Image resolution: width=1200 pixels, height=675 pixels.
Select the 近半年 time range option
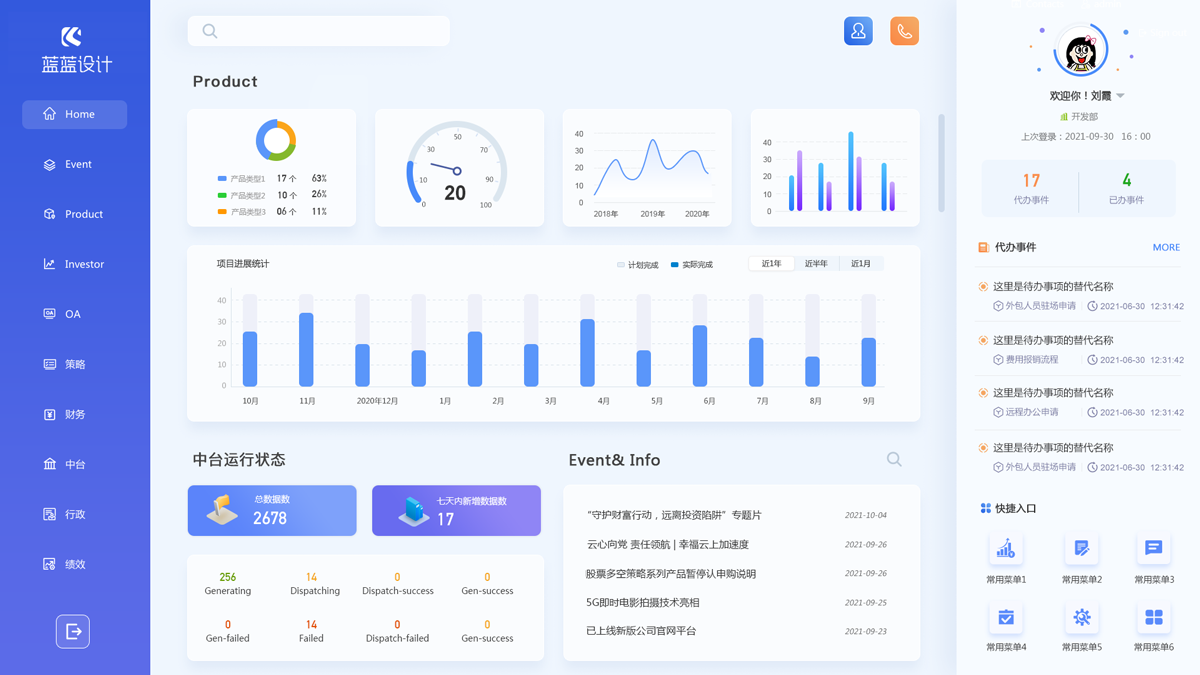(816, 264)
